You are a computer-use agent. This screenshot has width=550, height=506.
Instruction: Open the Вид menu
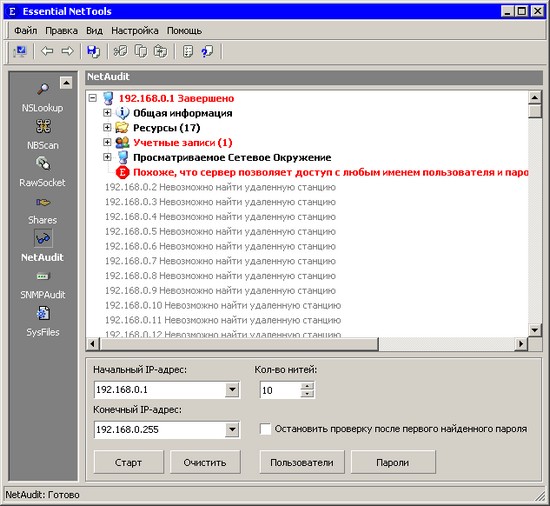pyautogui.click(x=94, y=31)
